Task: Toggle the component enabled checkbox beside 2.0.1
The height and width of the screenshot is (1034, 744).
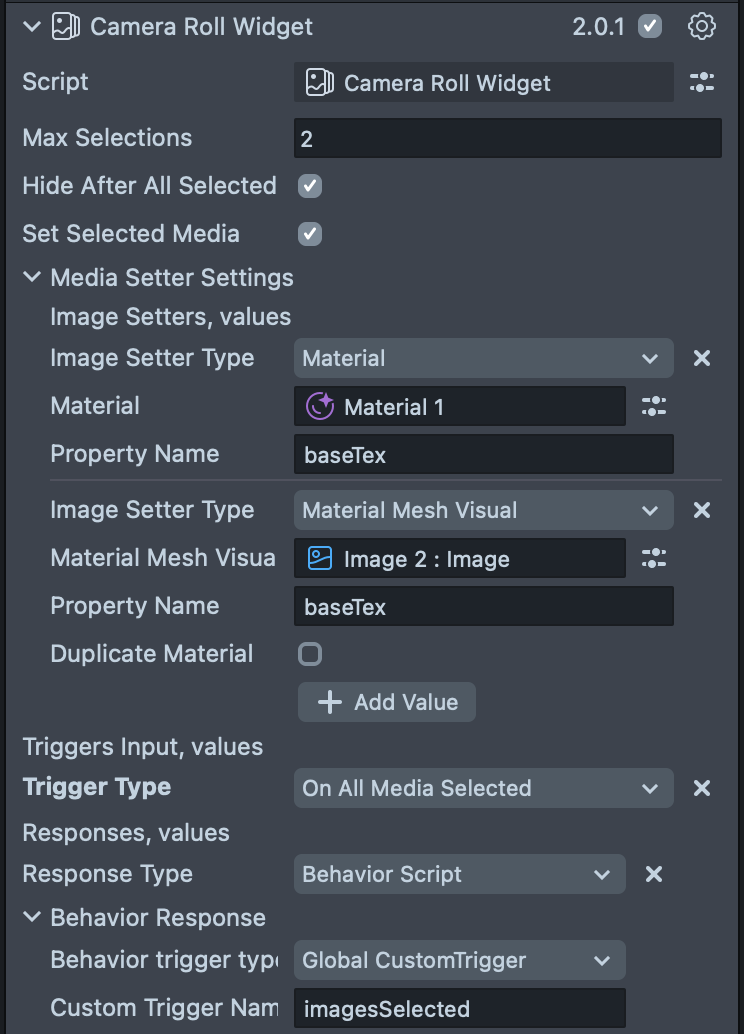Action: [650, 27]
